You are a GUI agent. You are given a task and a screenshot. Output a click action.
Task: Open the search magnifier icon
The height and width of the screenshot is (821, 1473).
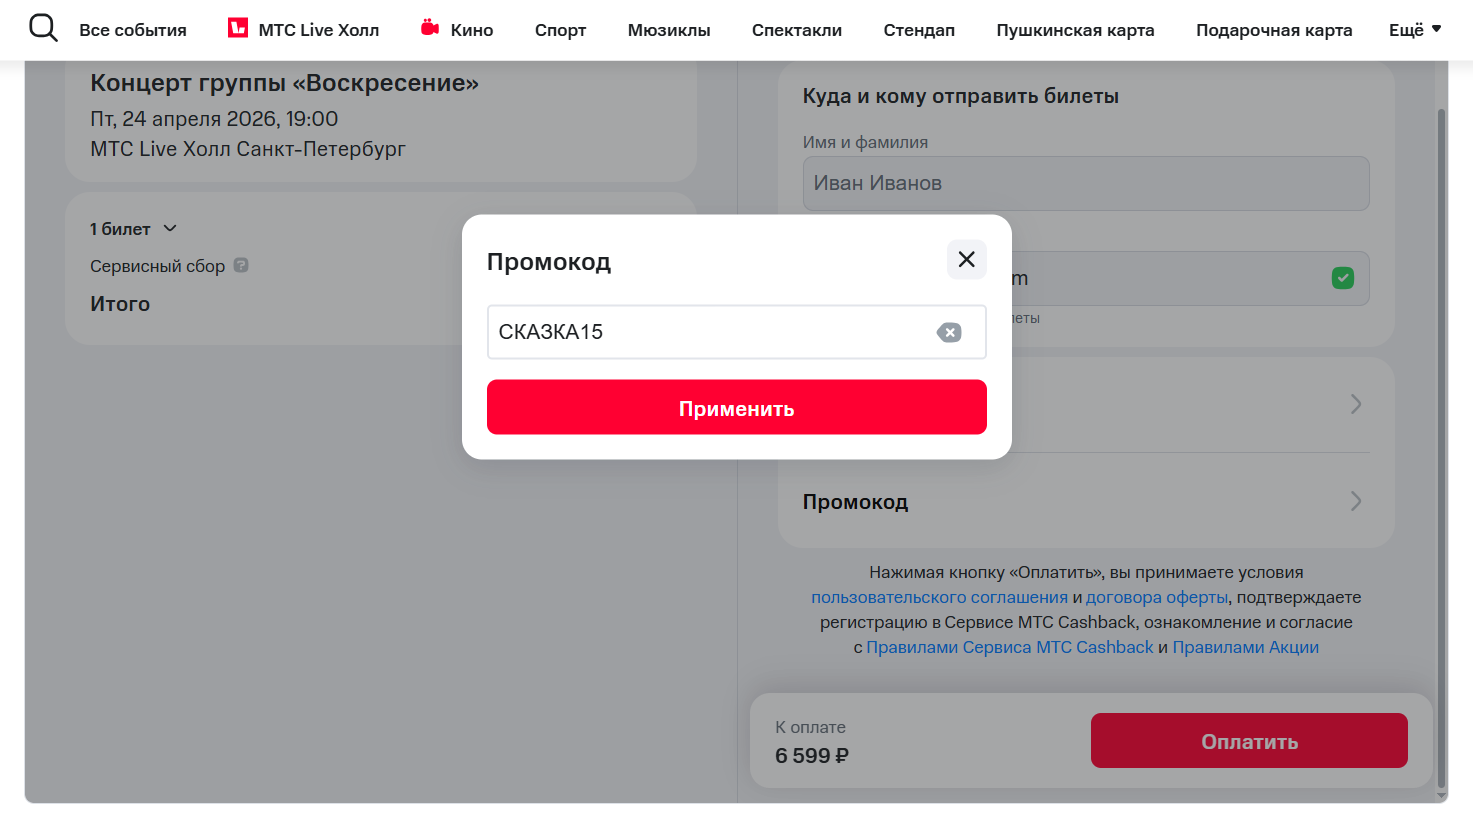43,28
